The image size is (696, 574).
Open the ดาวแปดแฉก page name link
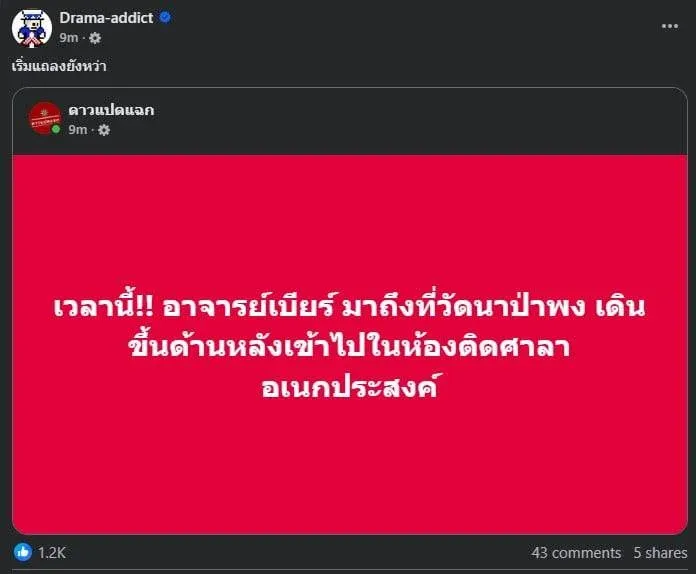pos(111,110)
